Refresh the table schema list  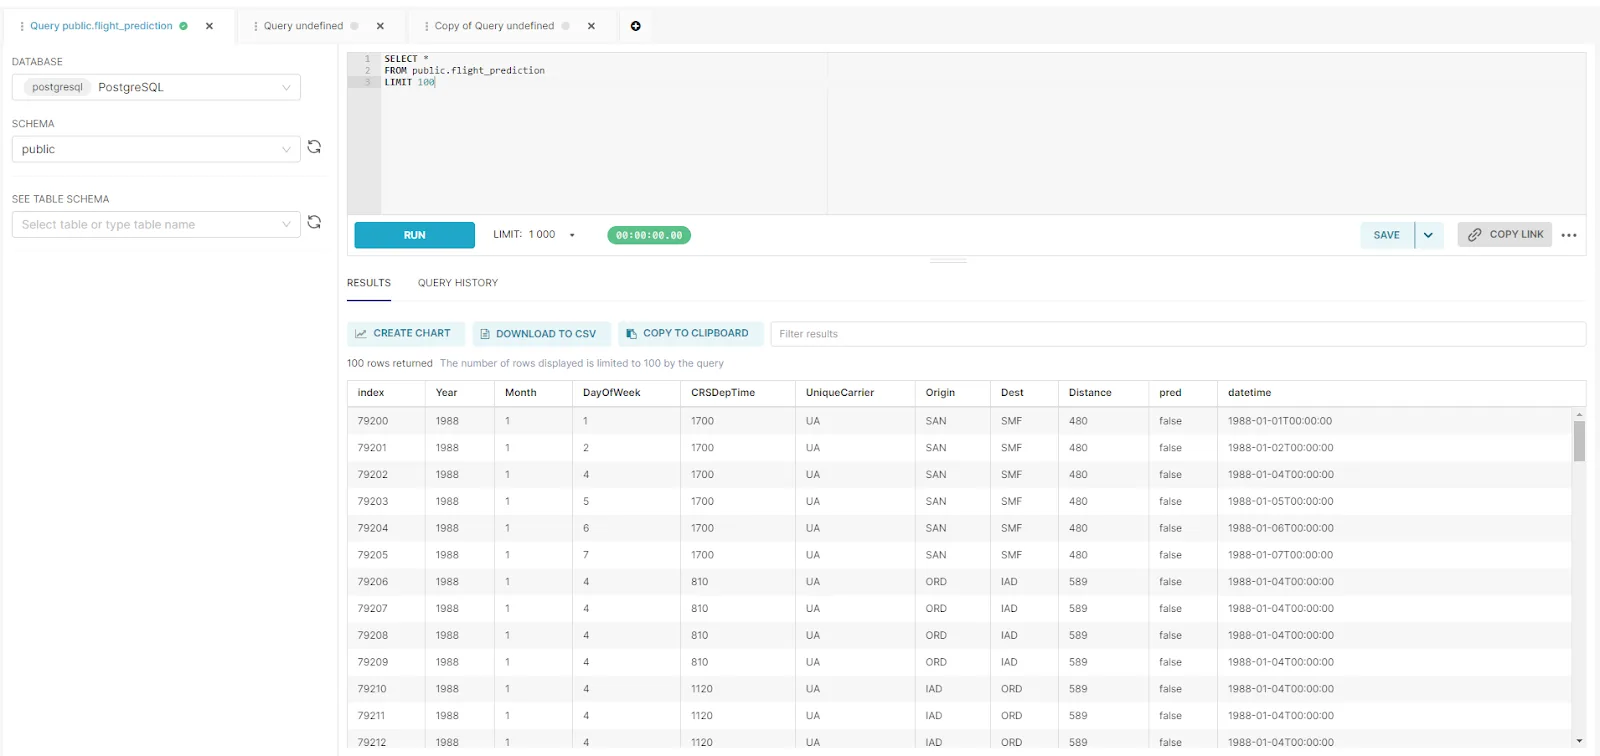pyautogui.click(x=314, y=222)
